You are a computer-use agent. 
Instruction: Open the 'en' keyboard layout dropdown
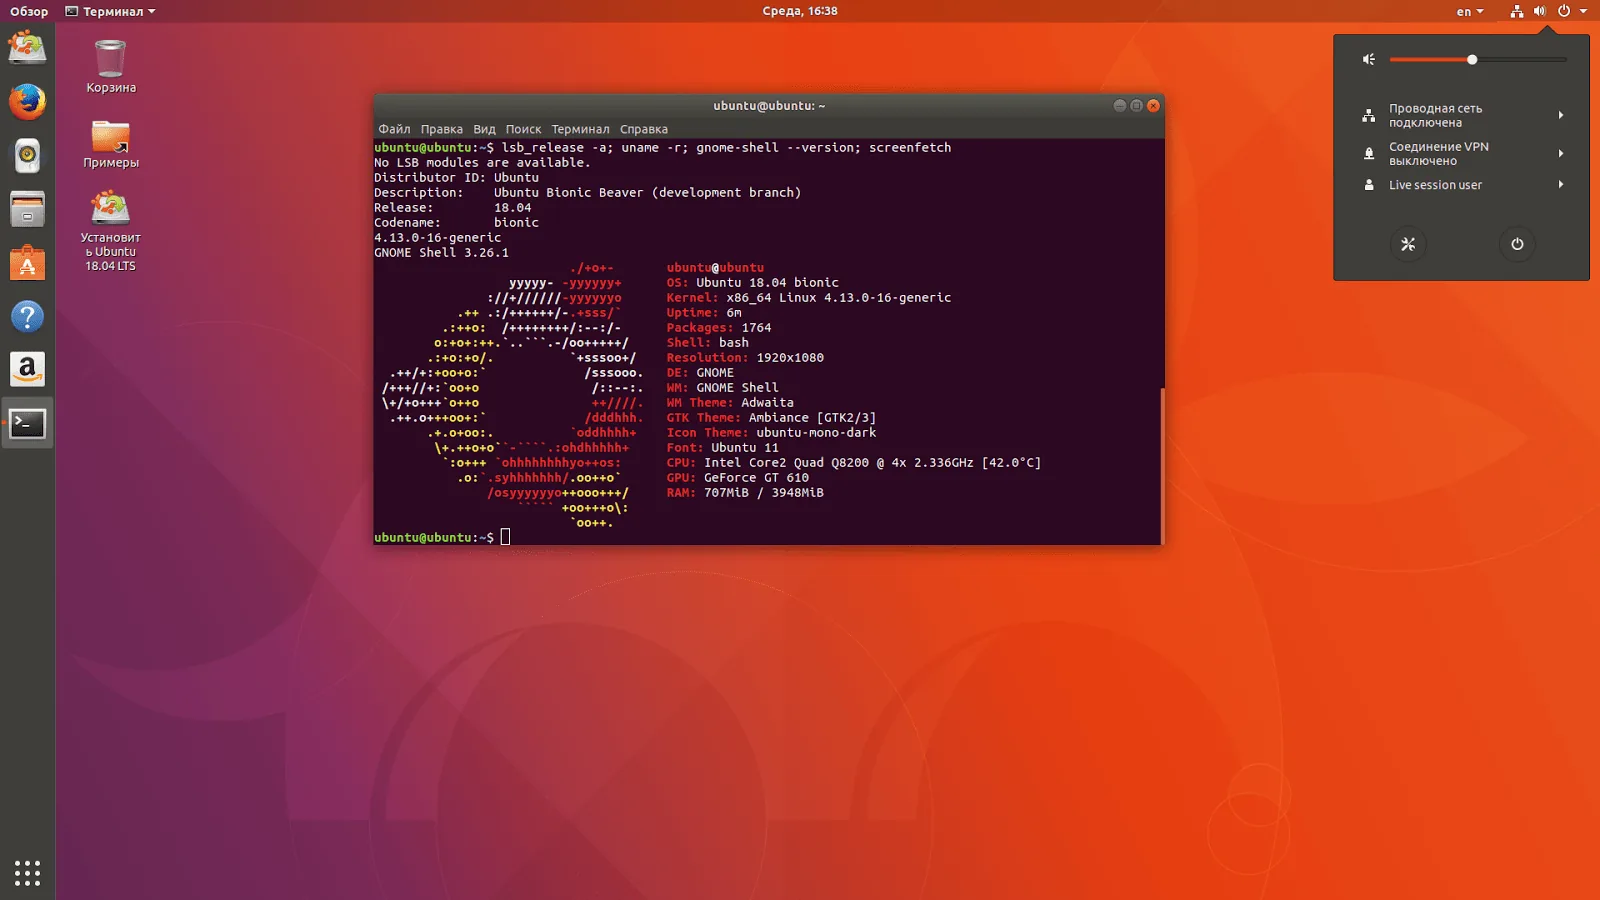(1468, 11)
